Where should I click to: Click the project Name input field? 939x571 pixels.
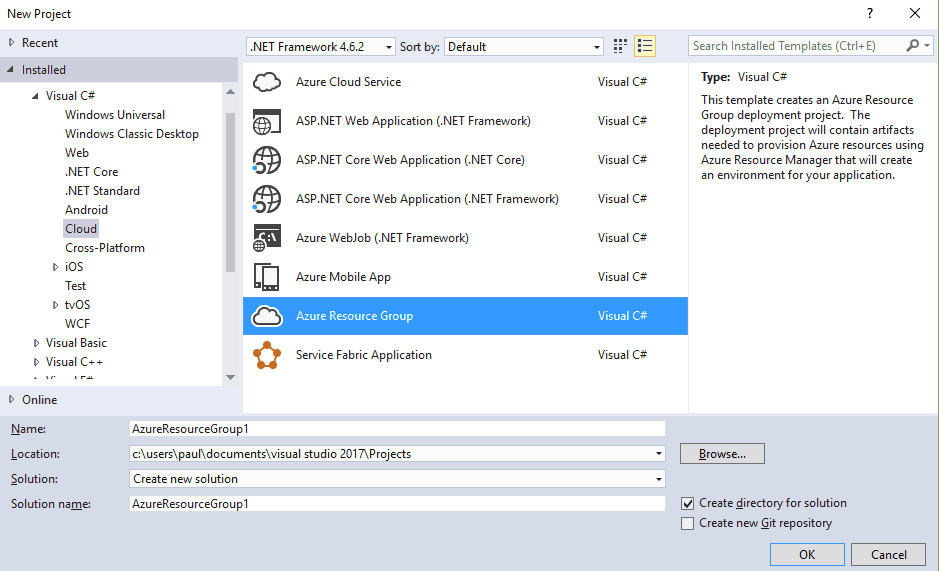click(397, 428)
